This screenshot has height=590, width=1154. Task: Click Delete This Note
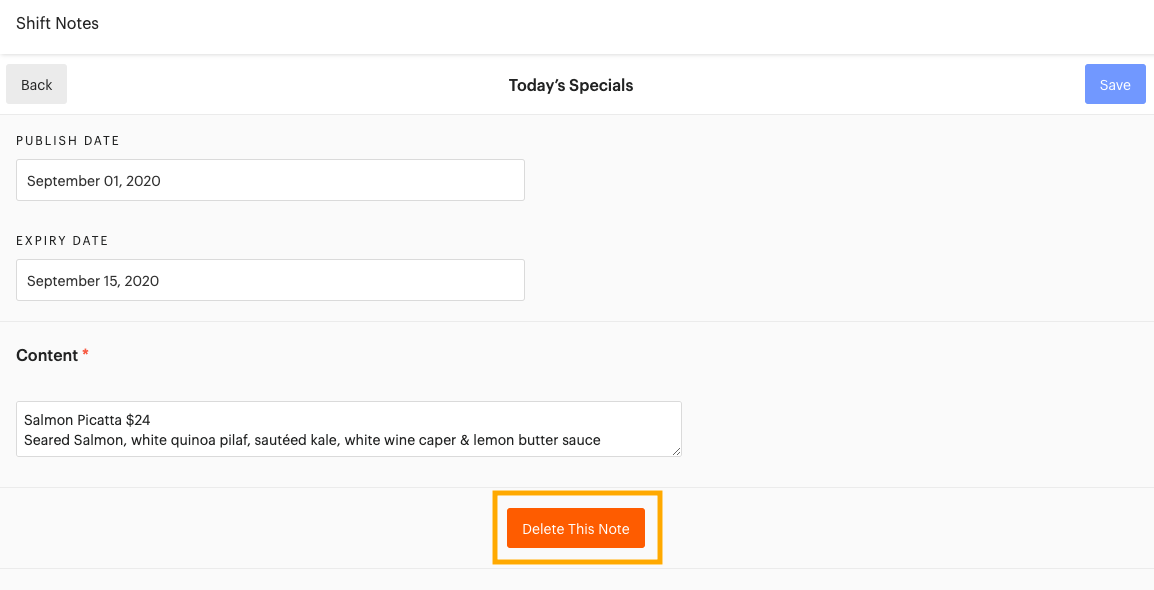[576, 527]
